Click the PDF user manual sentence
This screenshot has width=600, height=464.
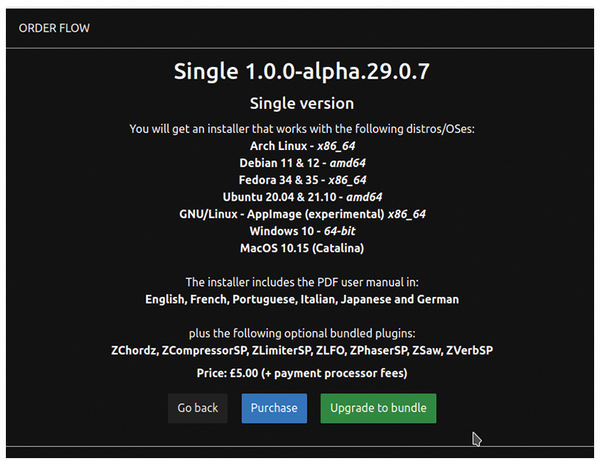tap(302, 282)
